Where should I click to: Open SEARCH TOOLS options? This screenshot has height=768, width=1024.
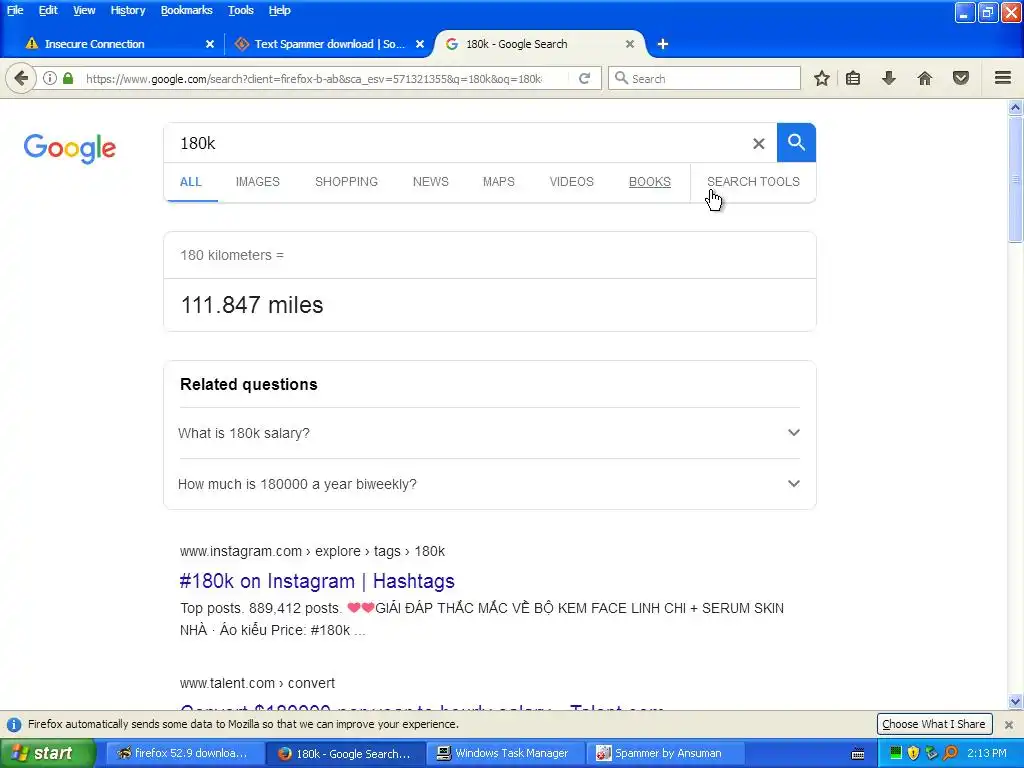[753, 182]
